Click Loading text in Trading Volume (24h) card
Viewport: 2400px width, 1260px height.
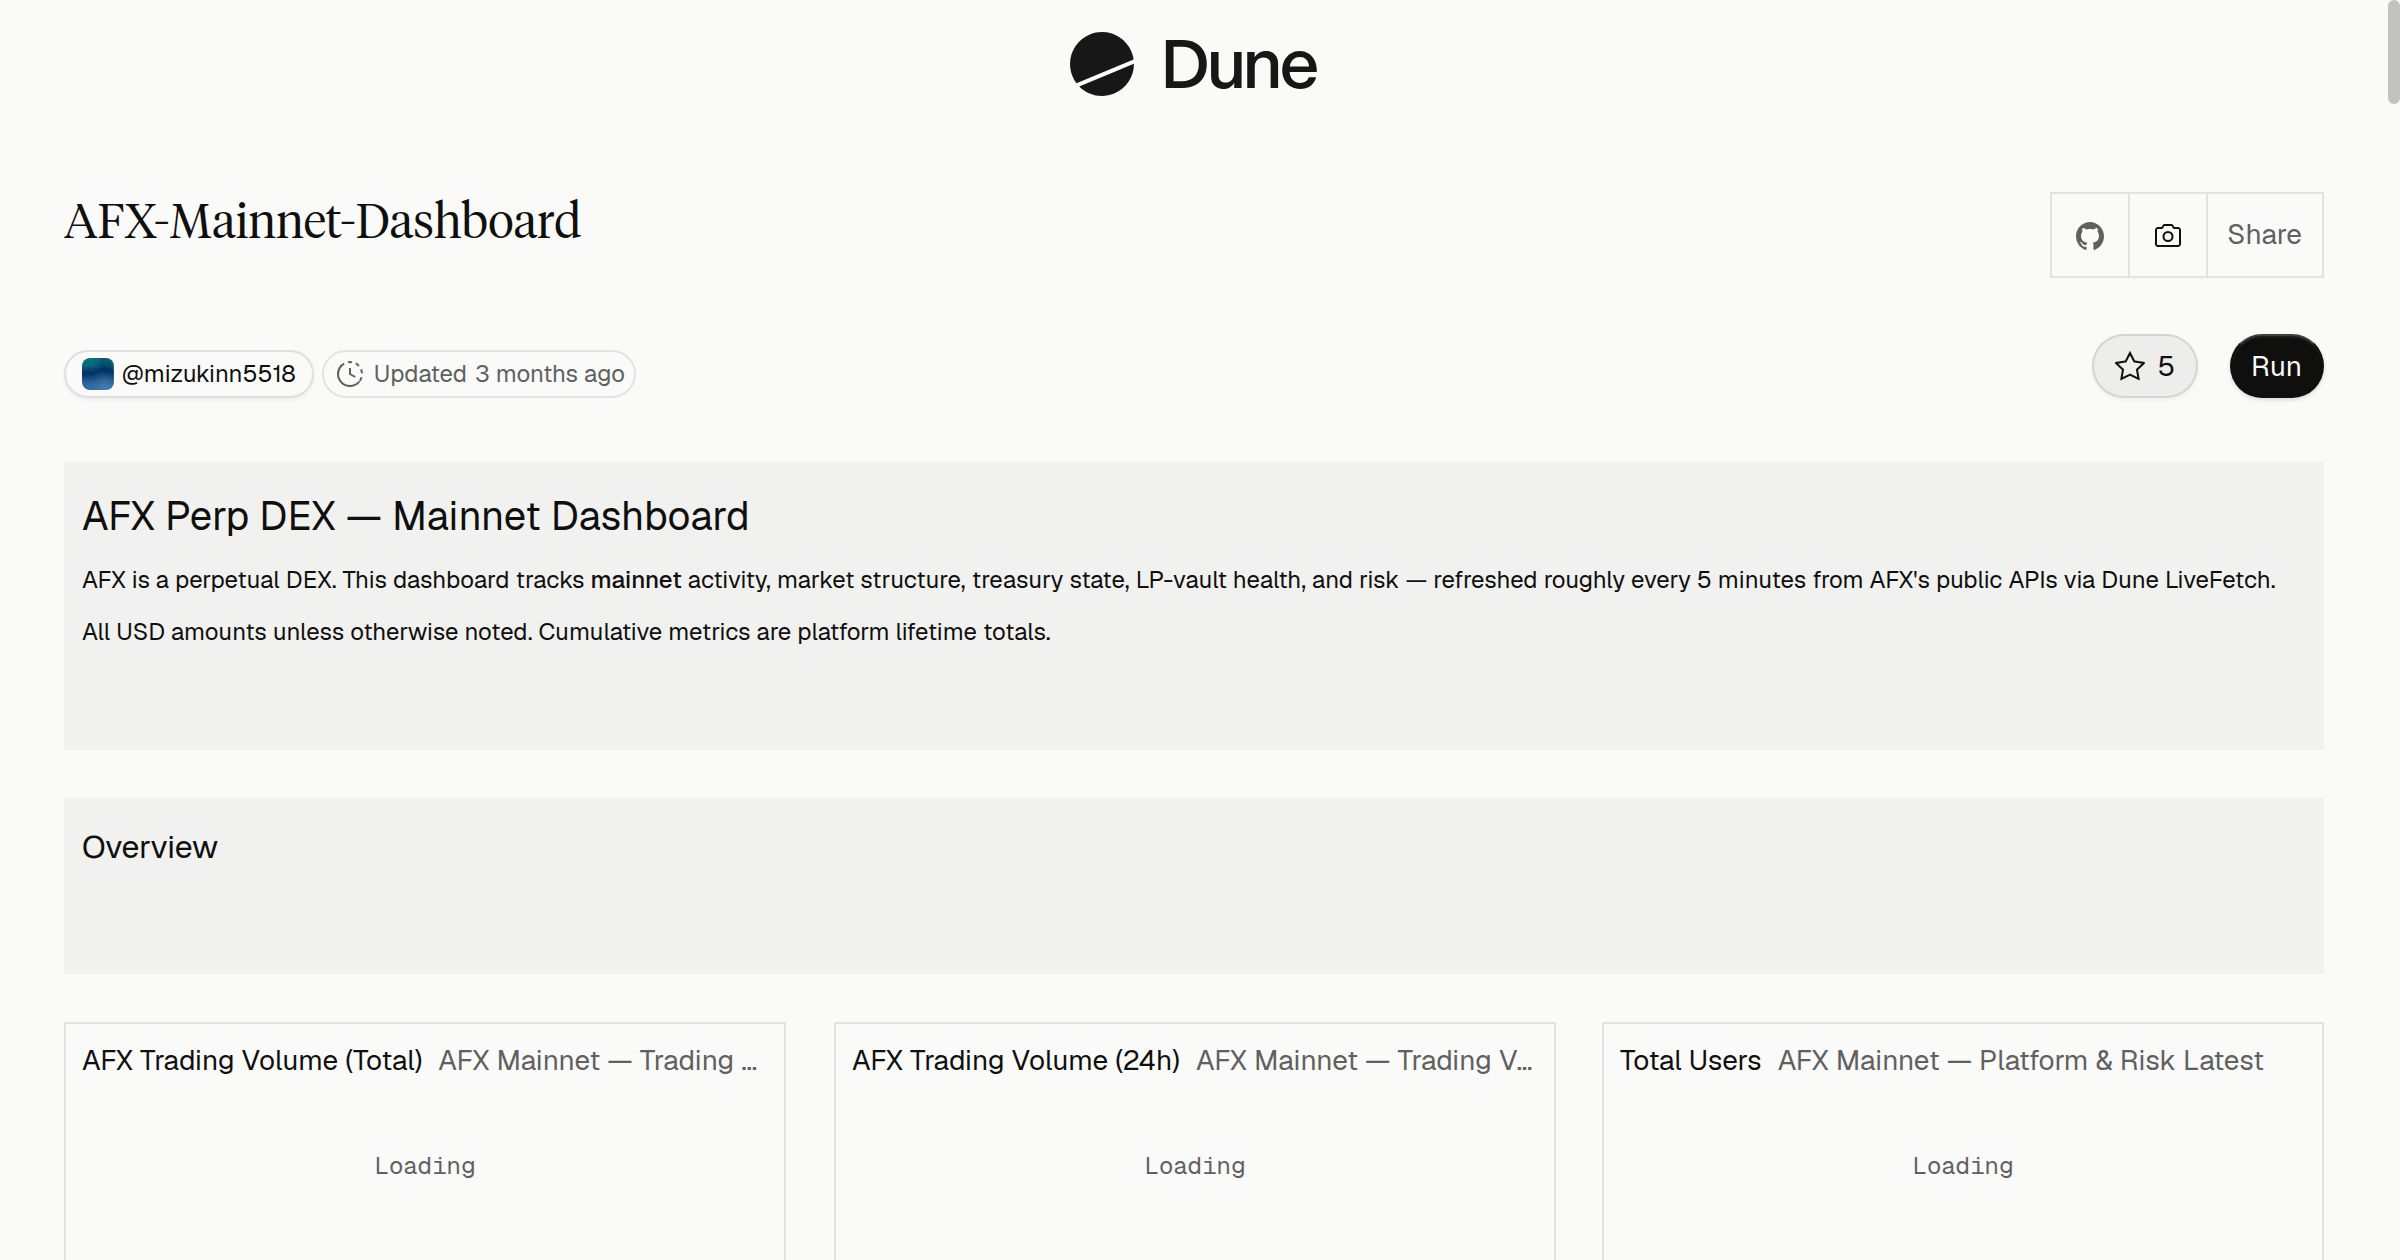tap(1194, 1166)
